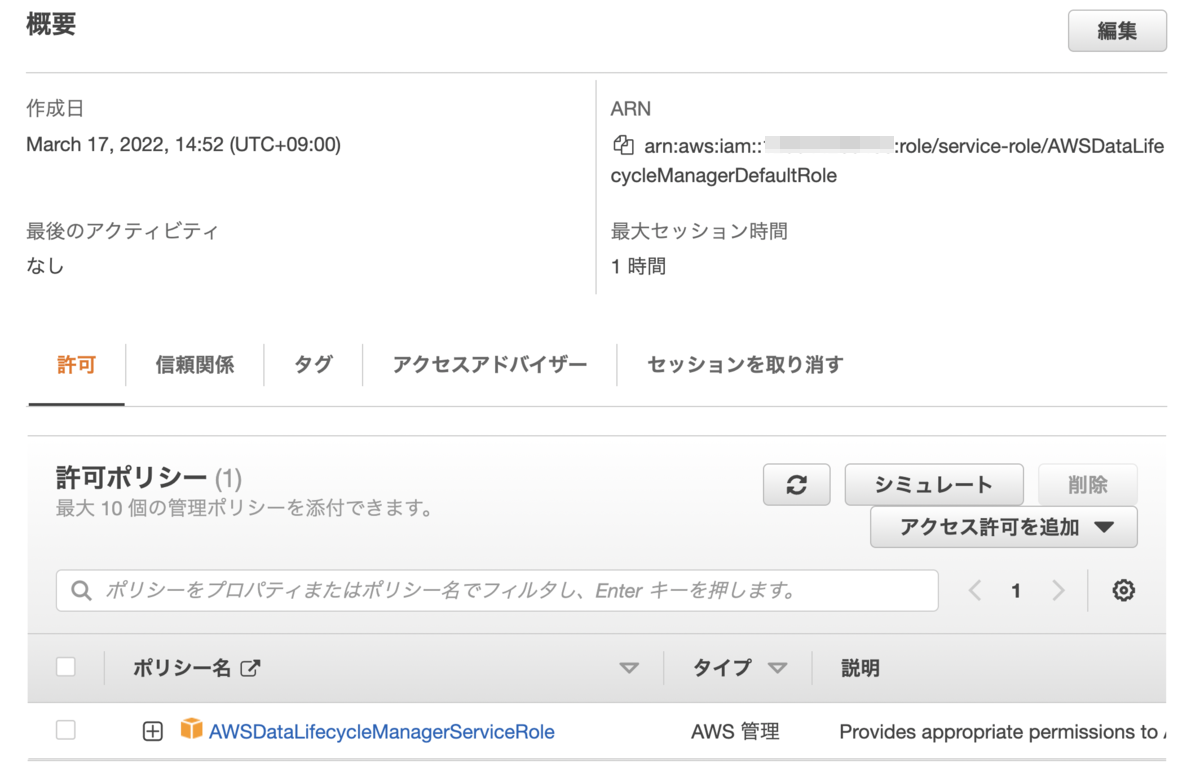This screenshot has width=1200, height=769.
Task: Check the AWSDataLifecycleManagerServiceRole row checkbox
Action: pos(66,731)
